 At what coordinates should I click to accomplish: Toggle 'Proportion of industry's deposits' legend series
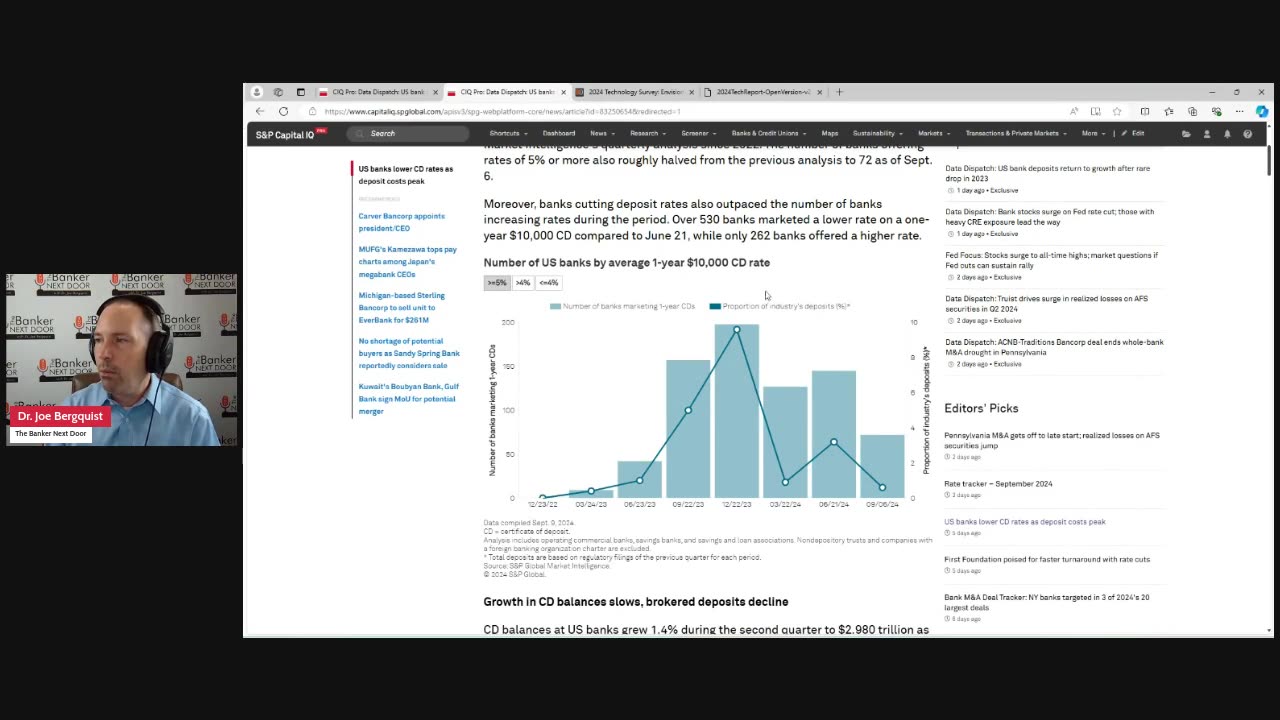tap(780, 306)
